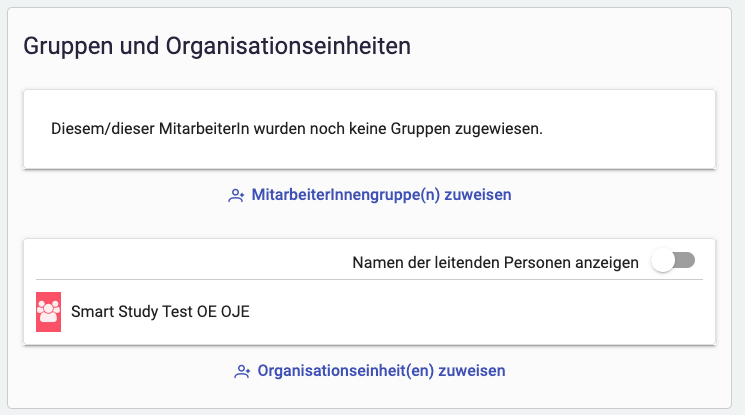This screenshot has height=415, width=745.
Task: Select the 'Smart Study Test OE OJE' entry
Action: click(160, 311)
